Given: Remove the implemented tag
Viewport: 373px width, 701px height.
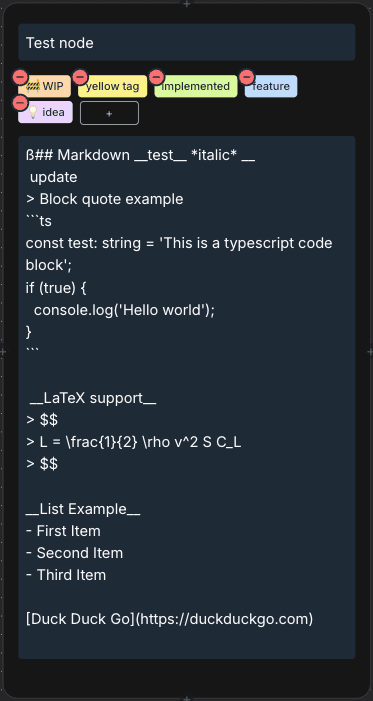Looking at the screenshot, I should [x=157, y=77].
